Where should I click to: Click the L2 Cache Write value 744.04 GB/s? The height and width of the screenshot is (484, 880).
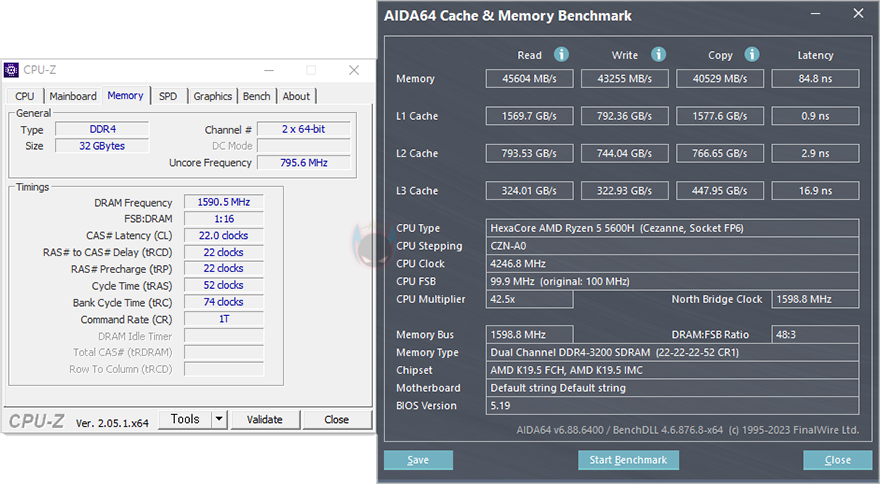pyautogui.click(x=625, y=153)
